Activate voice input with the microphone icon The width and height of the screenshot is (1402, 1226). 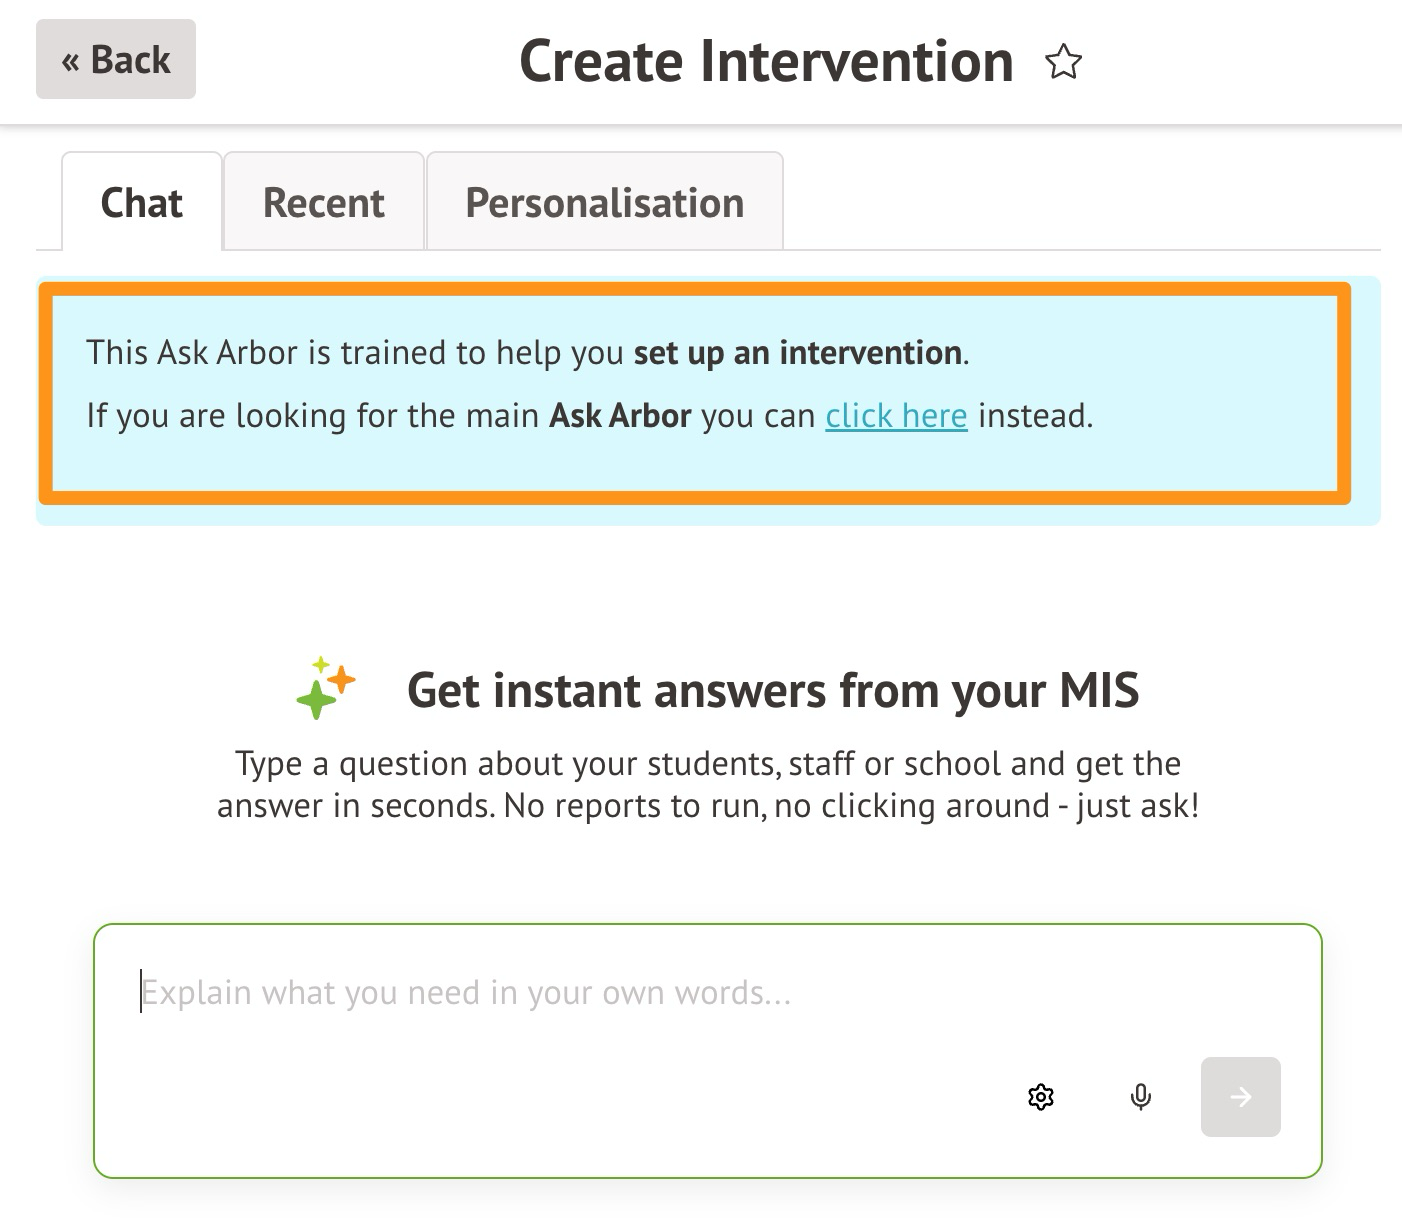click(x=1140, y=1097)
